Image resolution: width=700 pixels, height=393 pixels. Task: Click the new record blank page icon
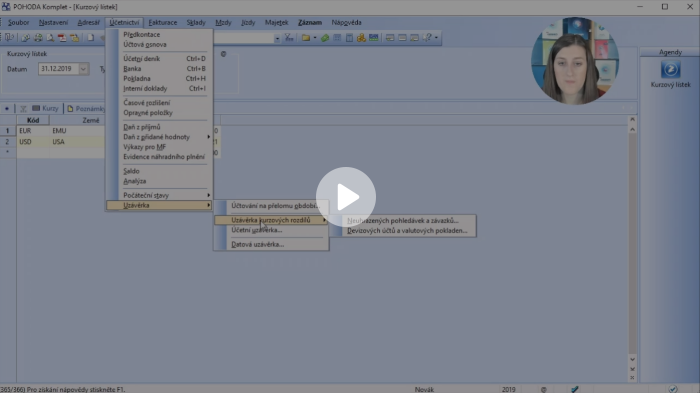(90, 38)
